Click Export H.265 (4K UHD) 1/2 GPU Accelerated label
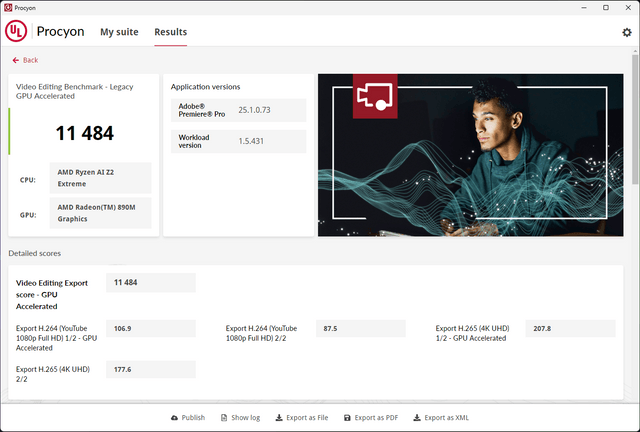The width and height of the screenshot is (640, 432). pyautogui.click(x=472, y=333)
